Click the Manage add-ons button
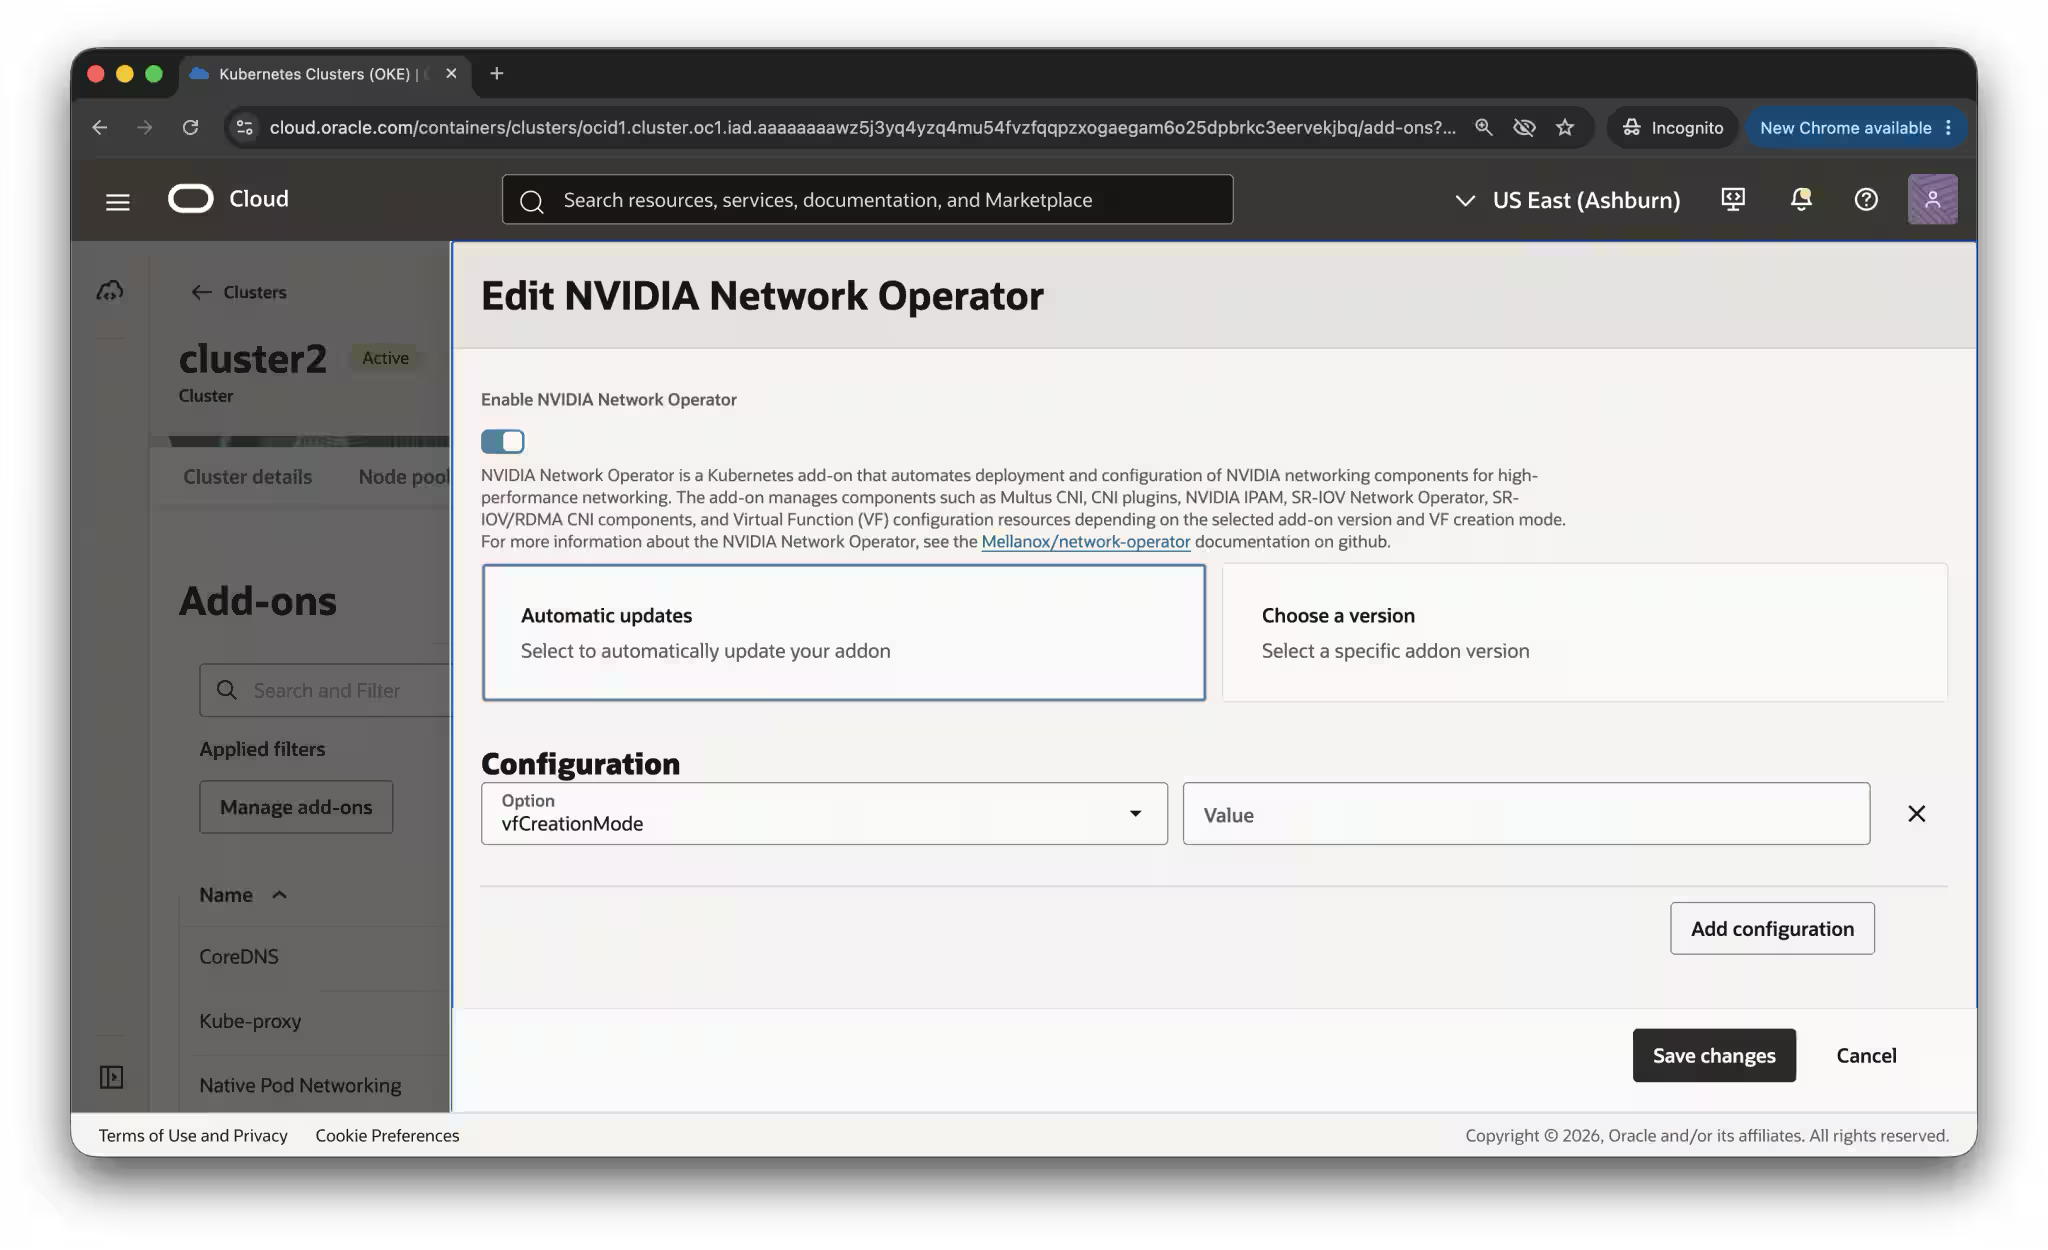Screen dimensions: 2048x1250 [296, 807]
